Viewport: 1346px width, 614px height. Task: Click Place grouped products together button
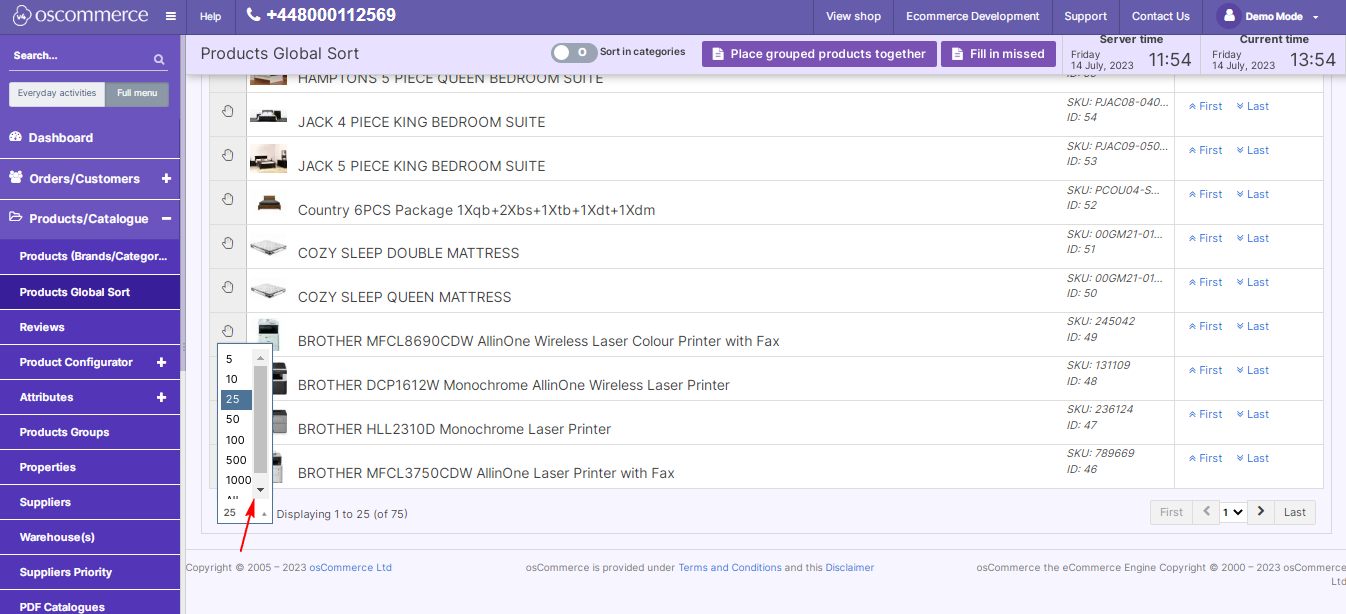pyautogui.click(x=819, y=54)
